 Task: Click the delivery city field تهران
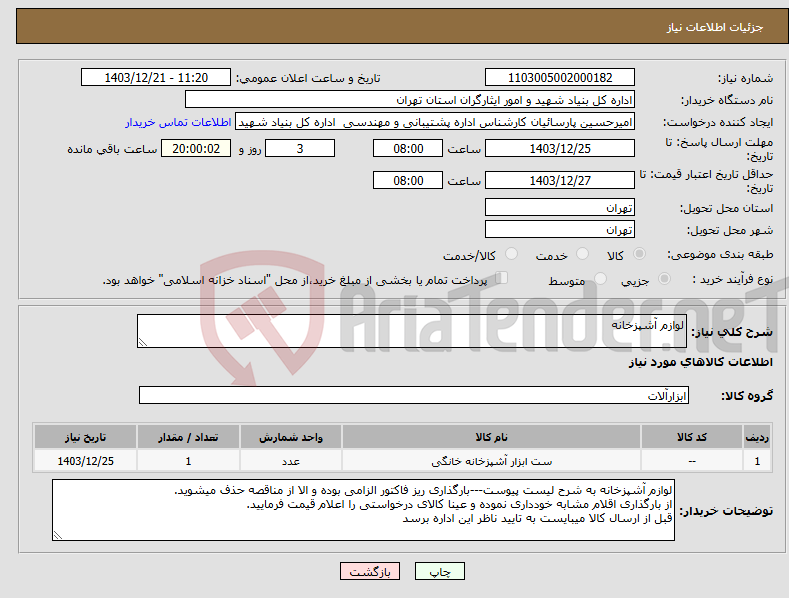[x=560, y=230]
